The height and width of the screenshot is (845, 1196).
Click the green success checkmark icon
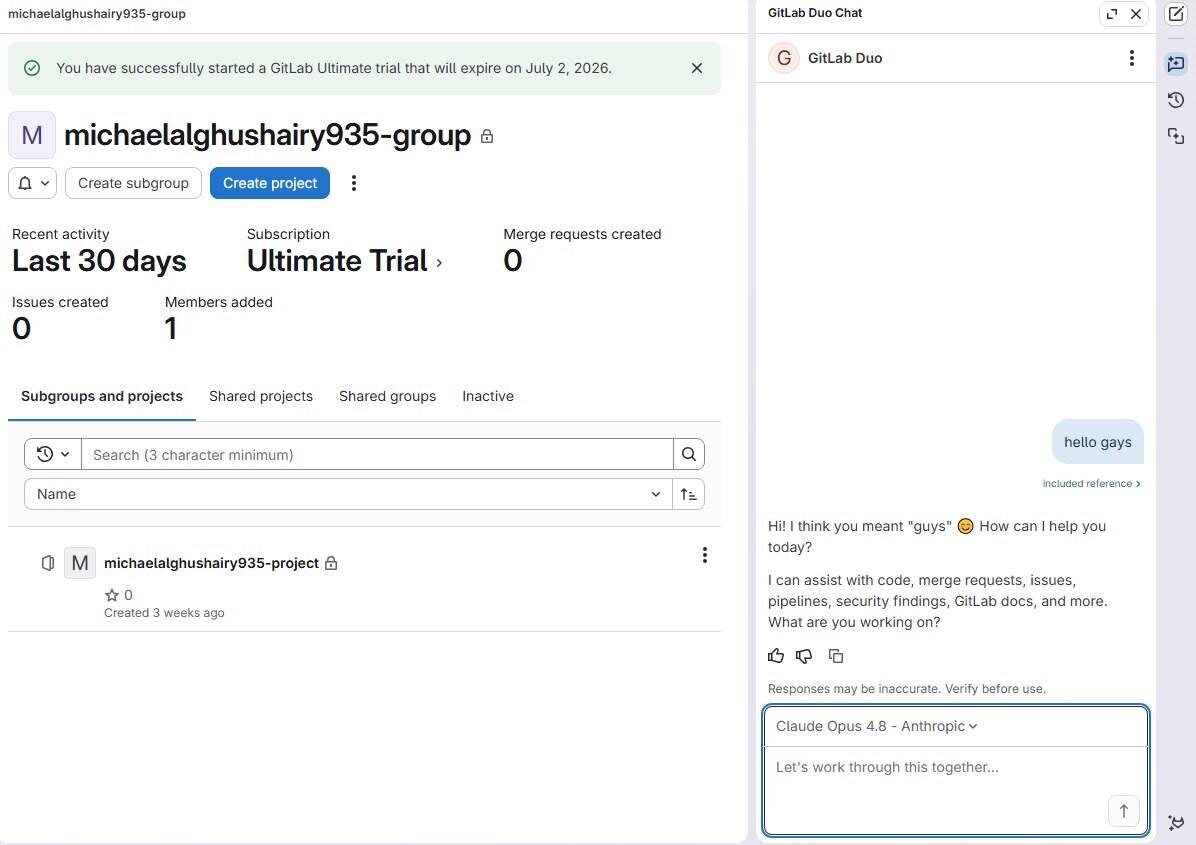point(32,68)
